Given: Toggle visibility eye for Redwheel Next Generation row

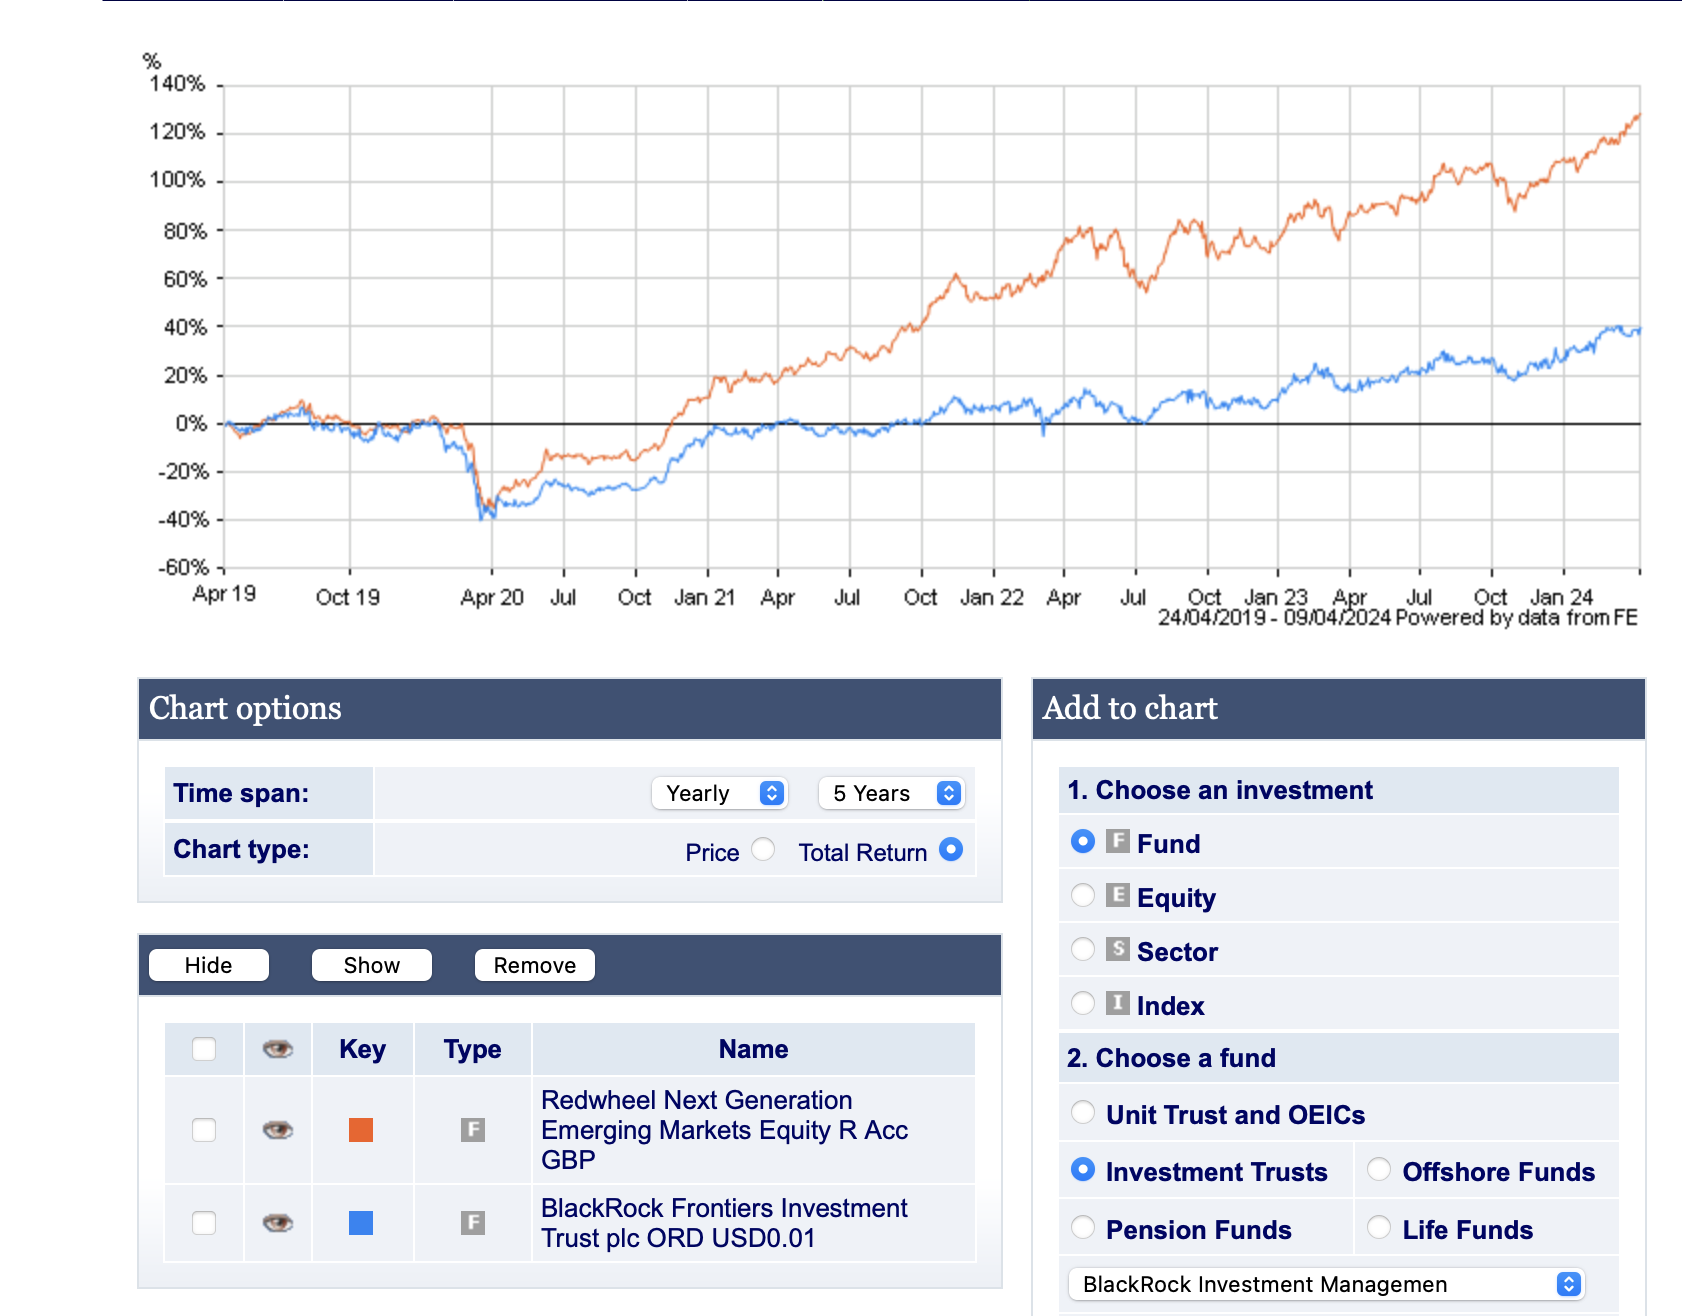Looking at the screenshot, I should click(278, 1130).
